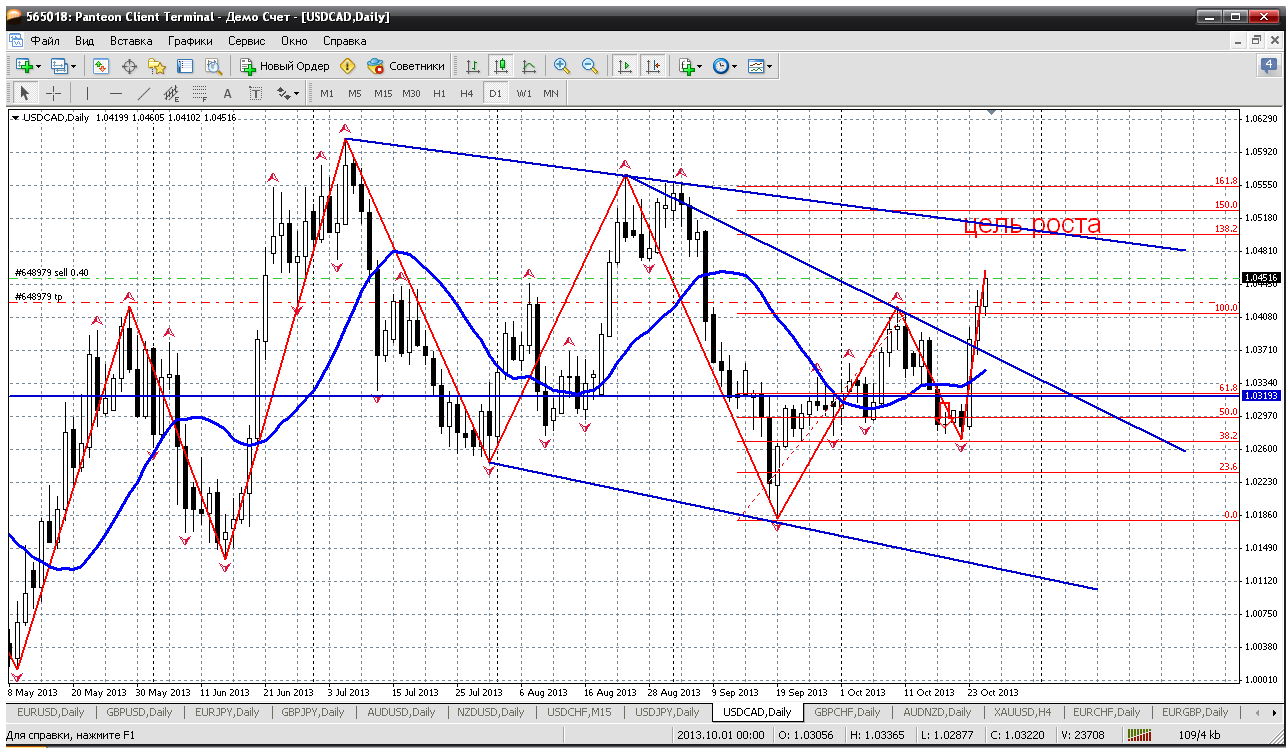Toggle Советники expert advisors button

pyautogui.click(x=405, y=66)
